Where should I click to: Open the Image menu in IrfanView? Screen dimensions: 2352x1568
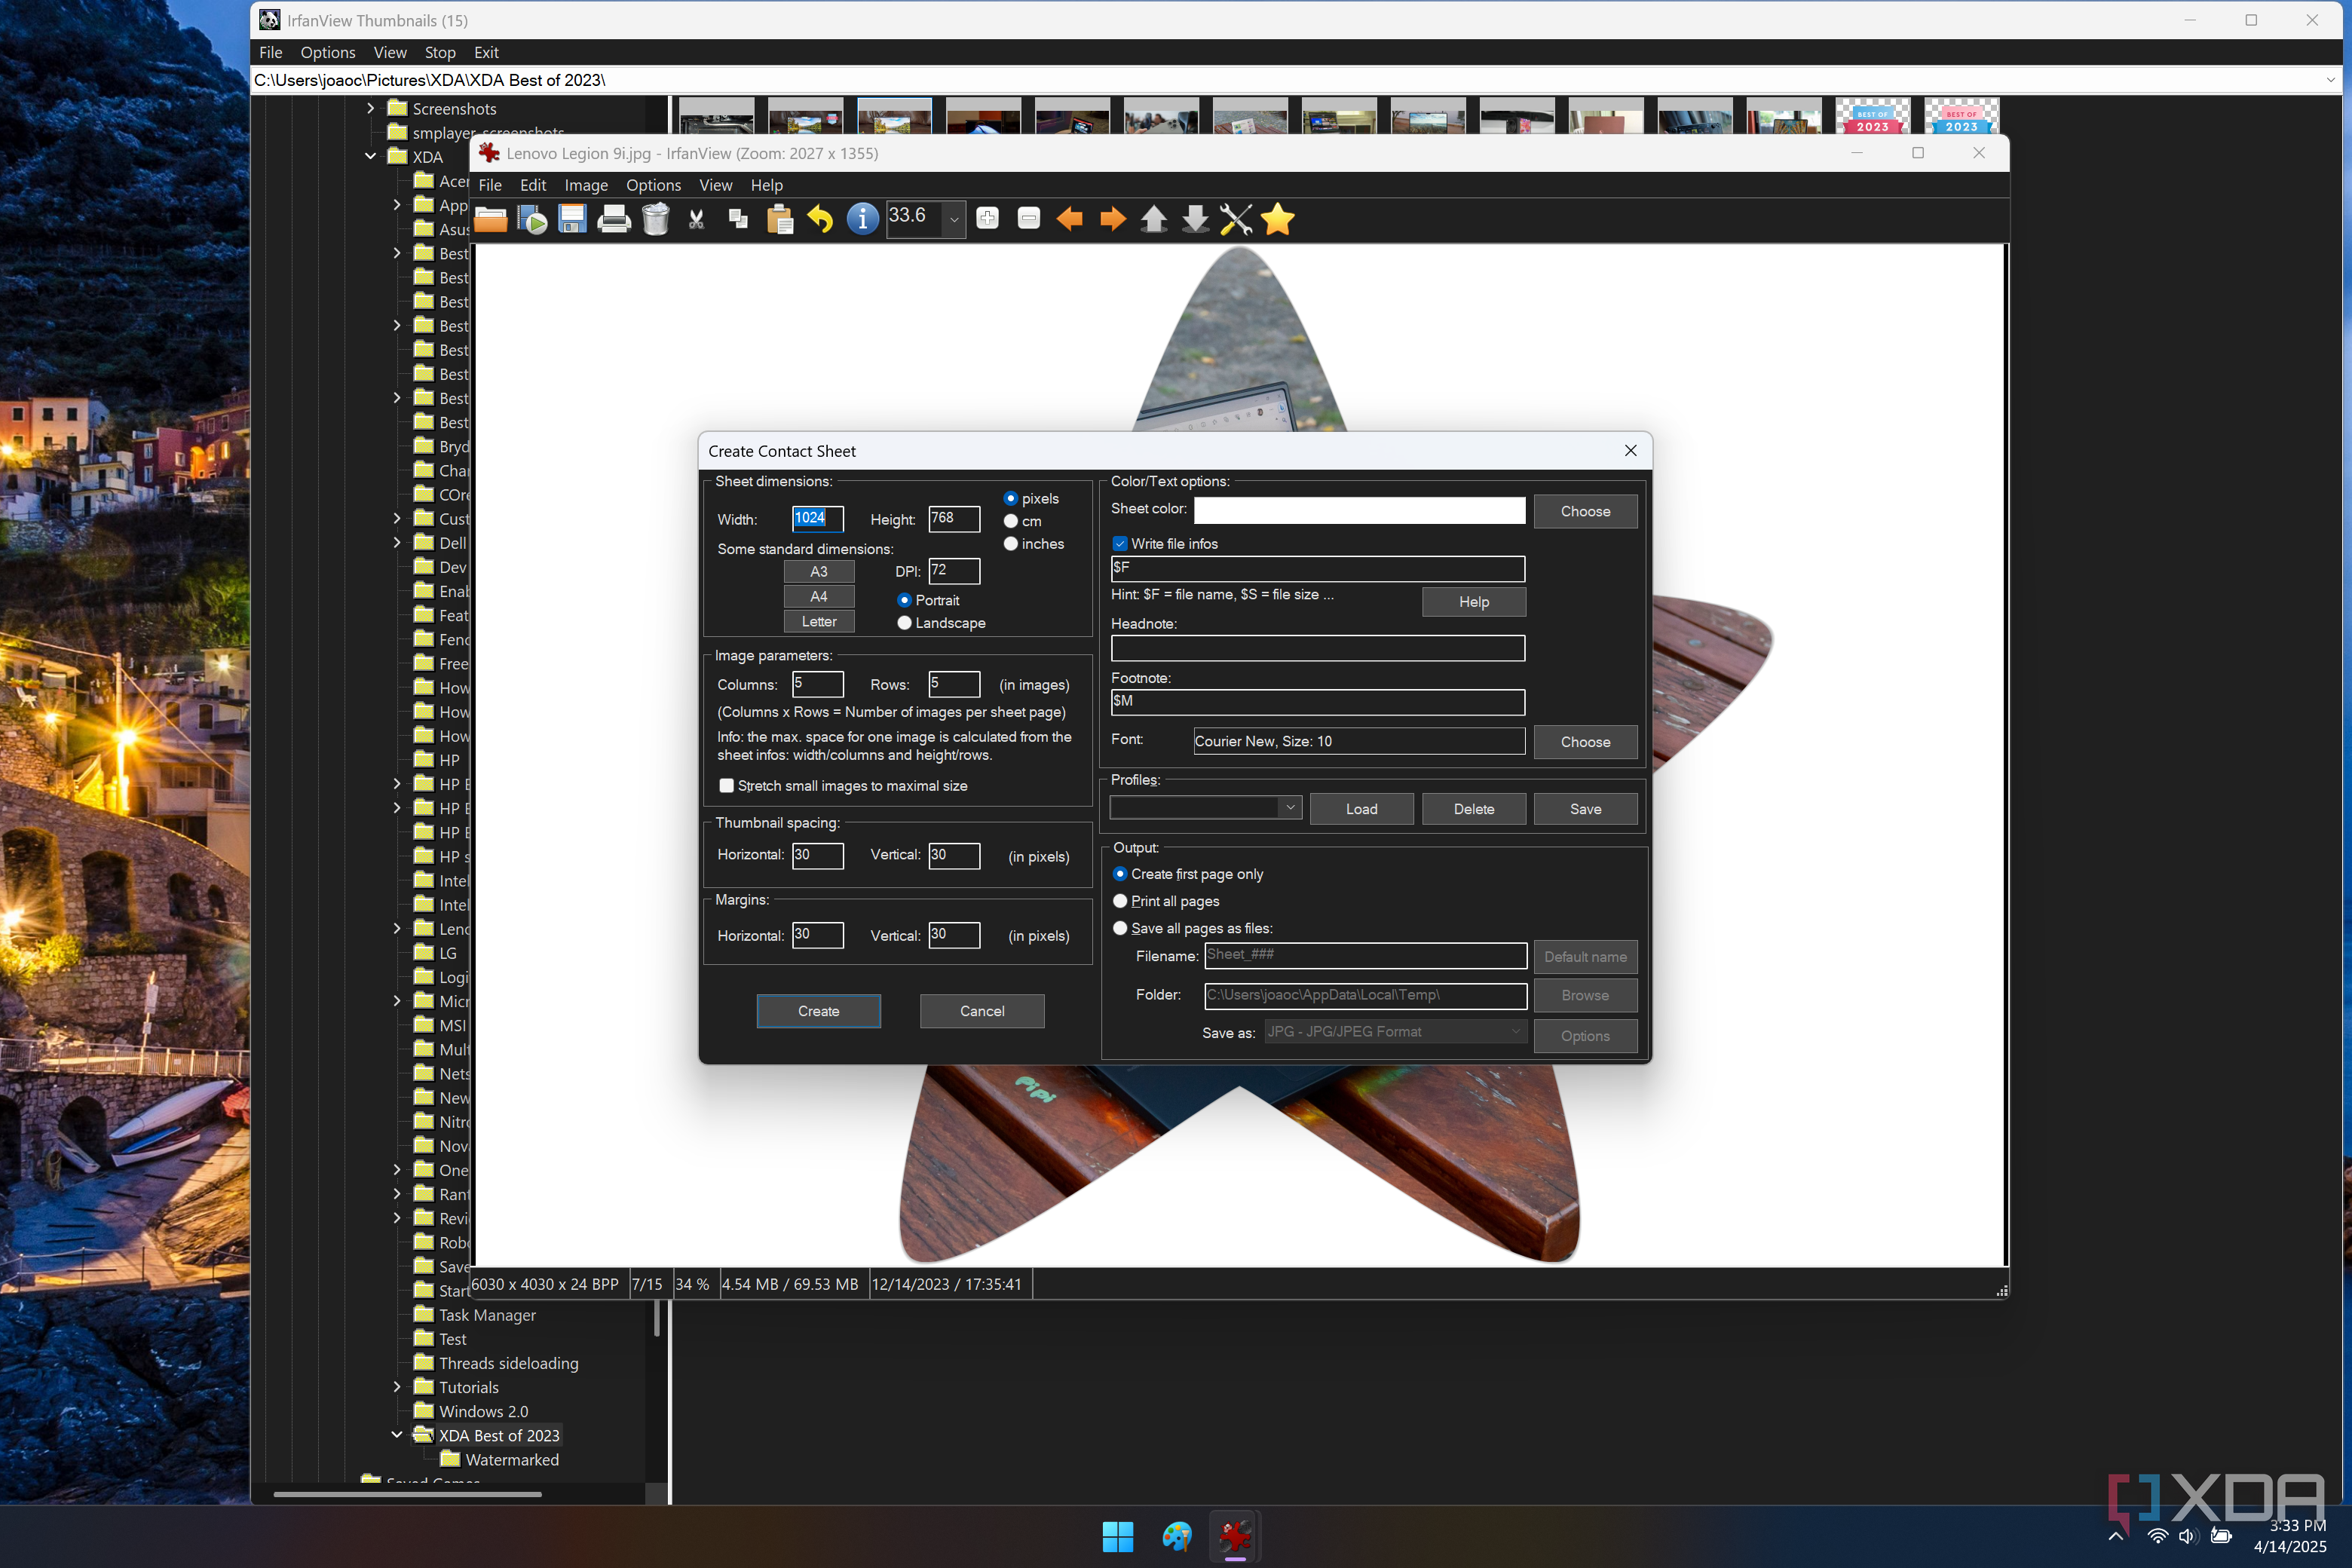click(x=586, y=185)
